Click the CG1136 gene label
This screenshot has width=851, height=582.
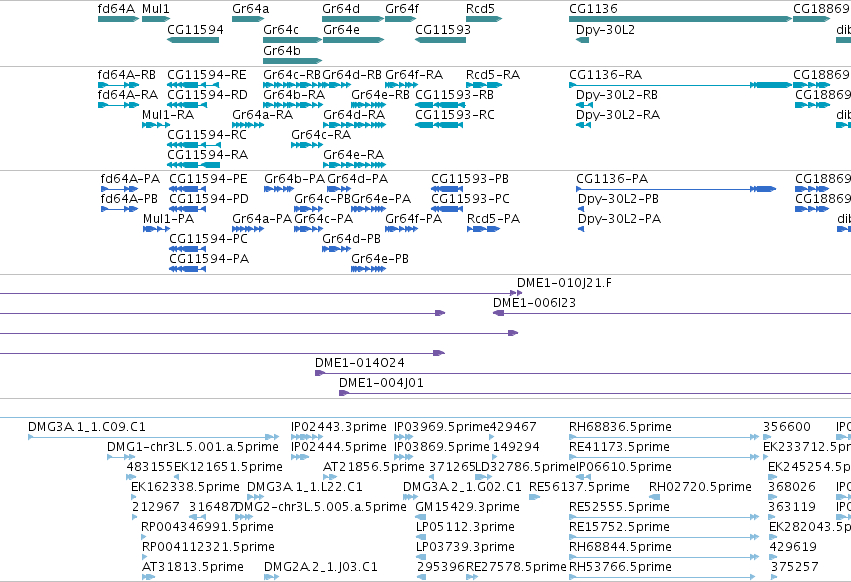click(x=593, y=9)
